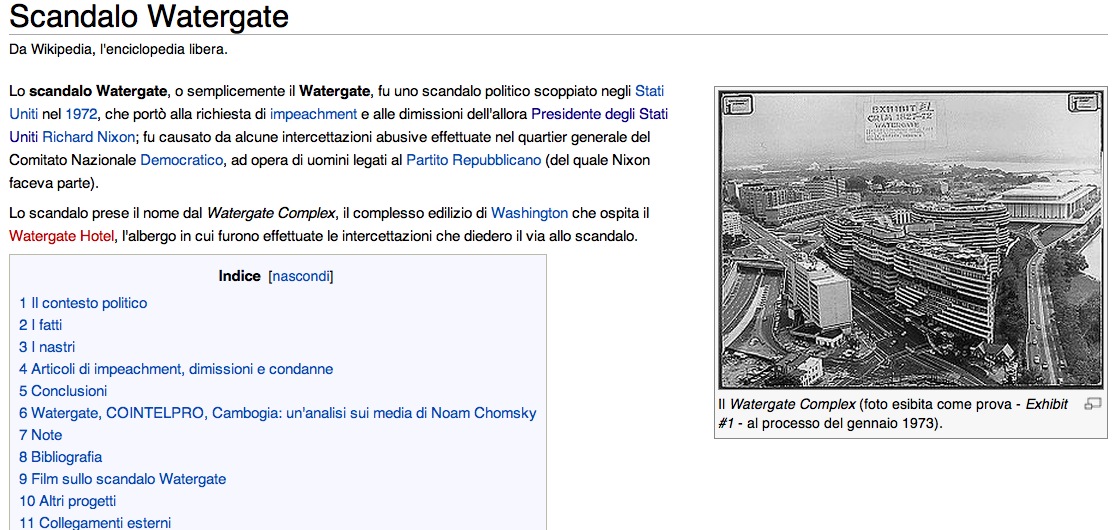Jump to section 1 Il contesto politico
This screenshot has height=530, width=1119.
[x=83, y=303]
